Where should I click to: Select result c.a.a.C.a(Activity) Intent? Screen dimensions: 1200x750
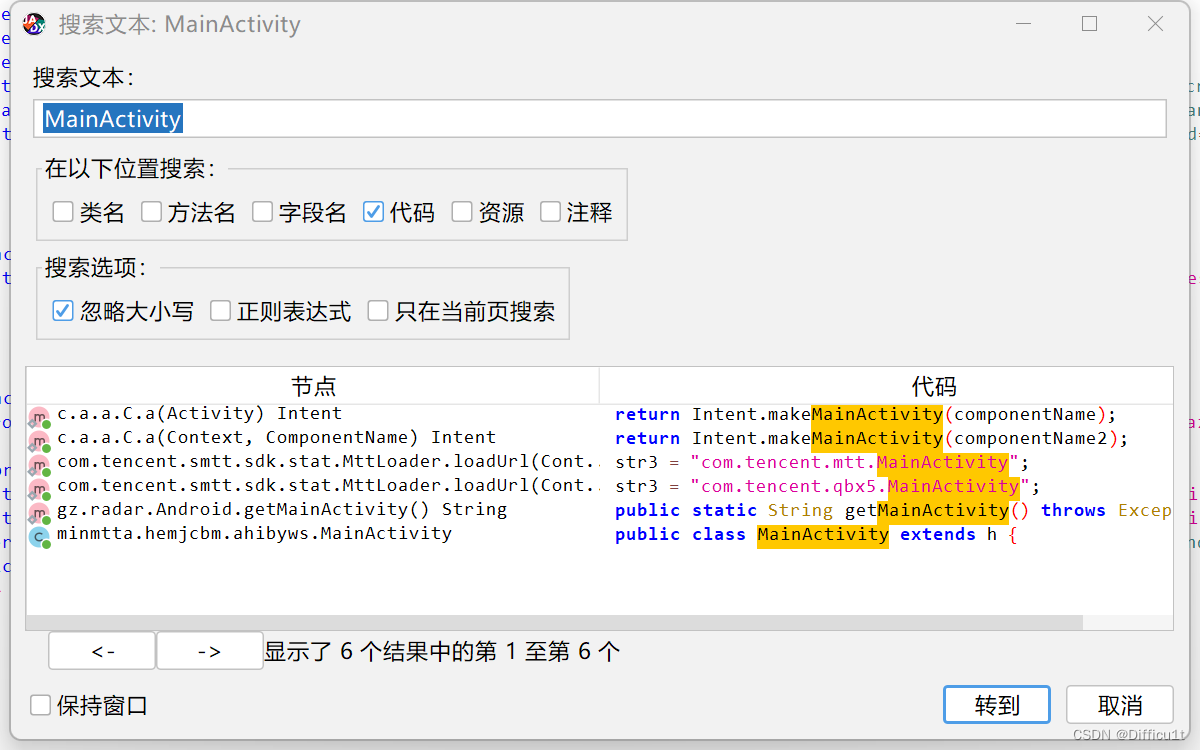[x=199, y=413]
